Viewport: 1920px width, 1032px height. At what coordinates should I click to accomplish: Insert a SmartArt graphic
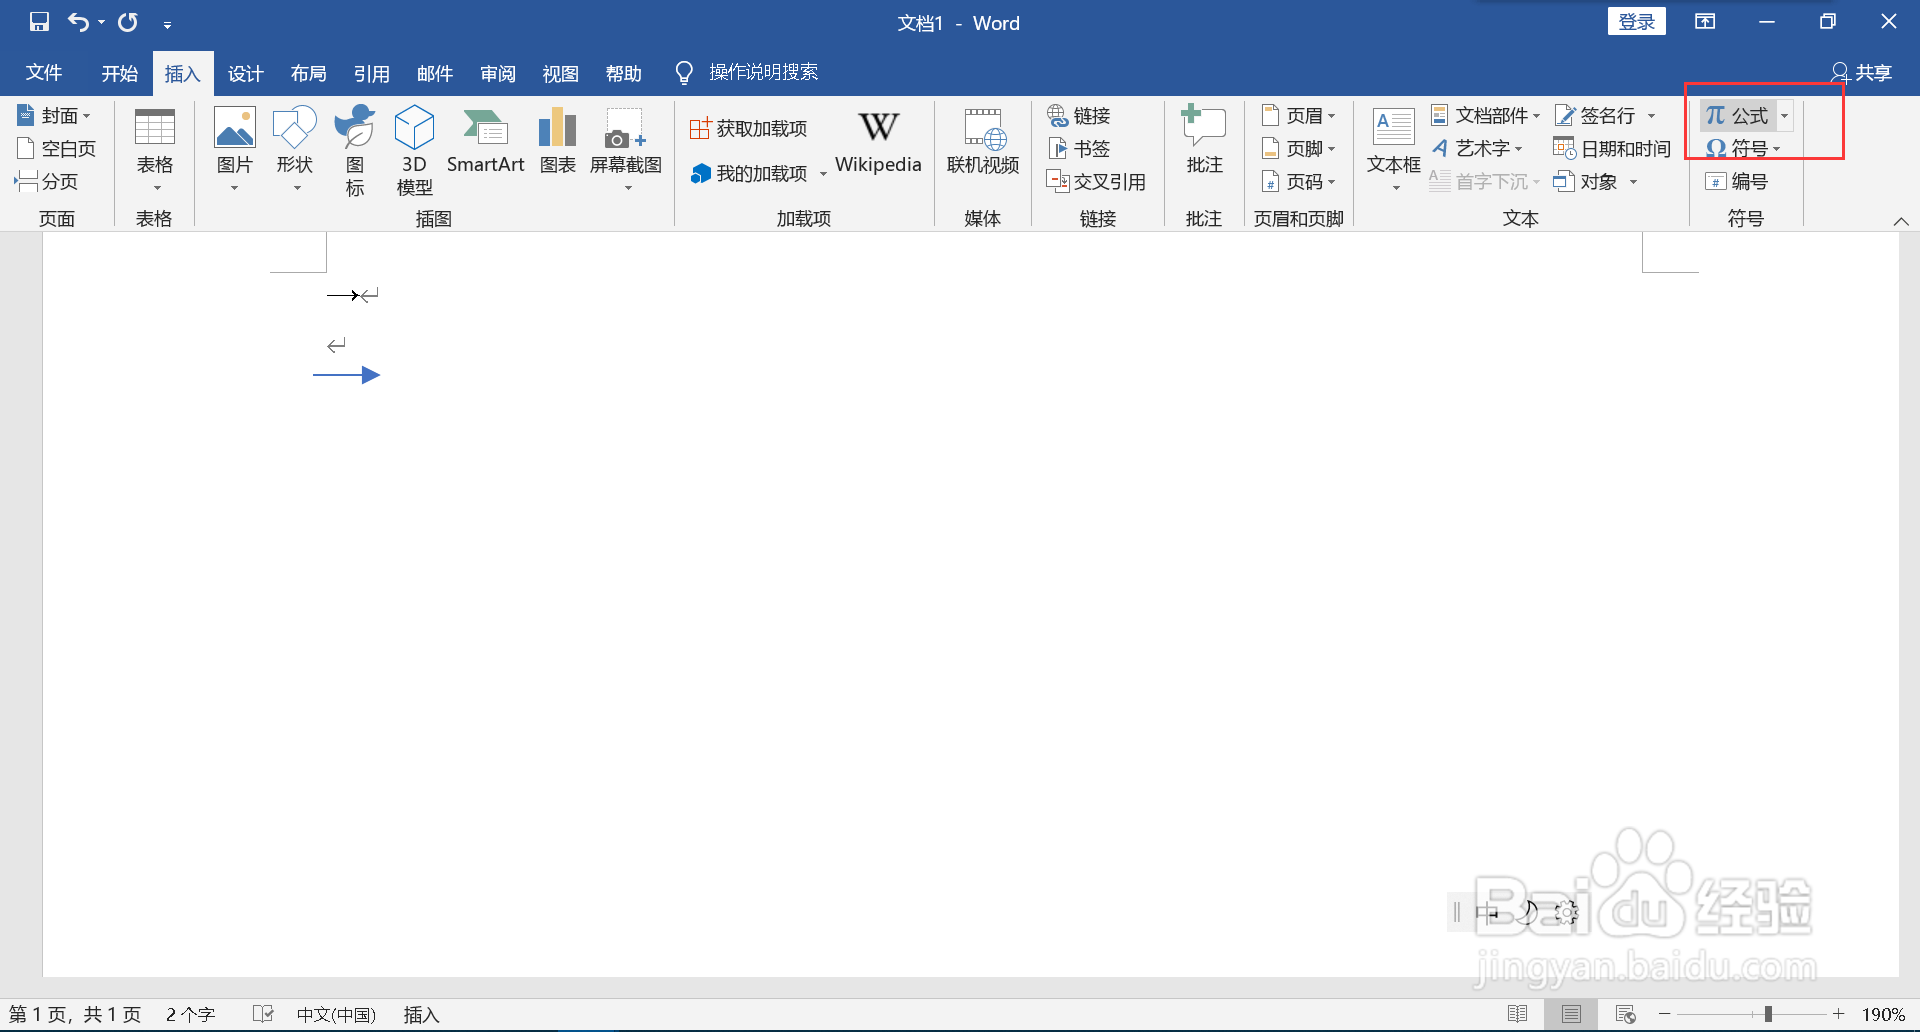(486, 148)
